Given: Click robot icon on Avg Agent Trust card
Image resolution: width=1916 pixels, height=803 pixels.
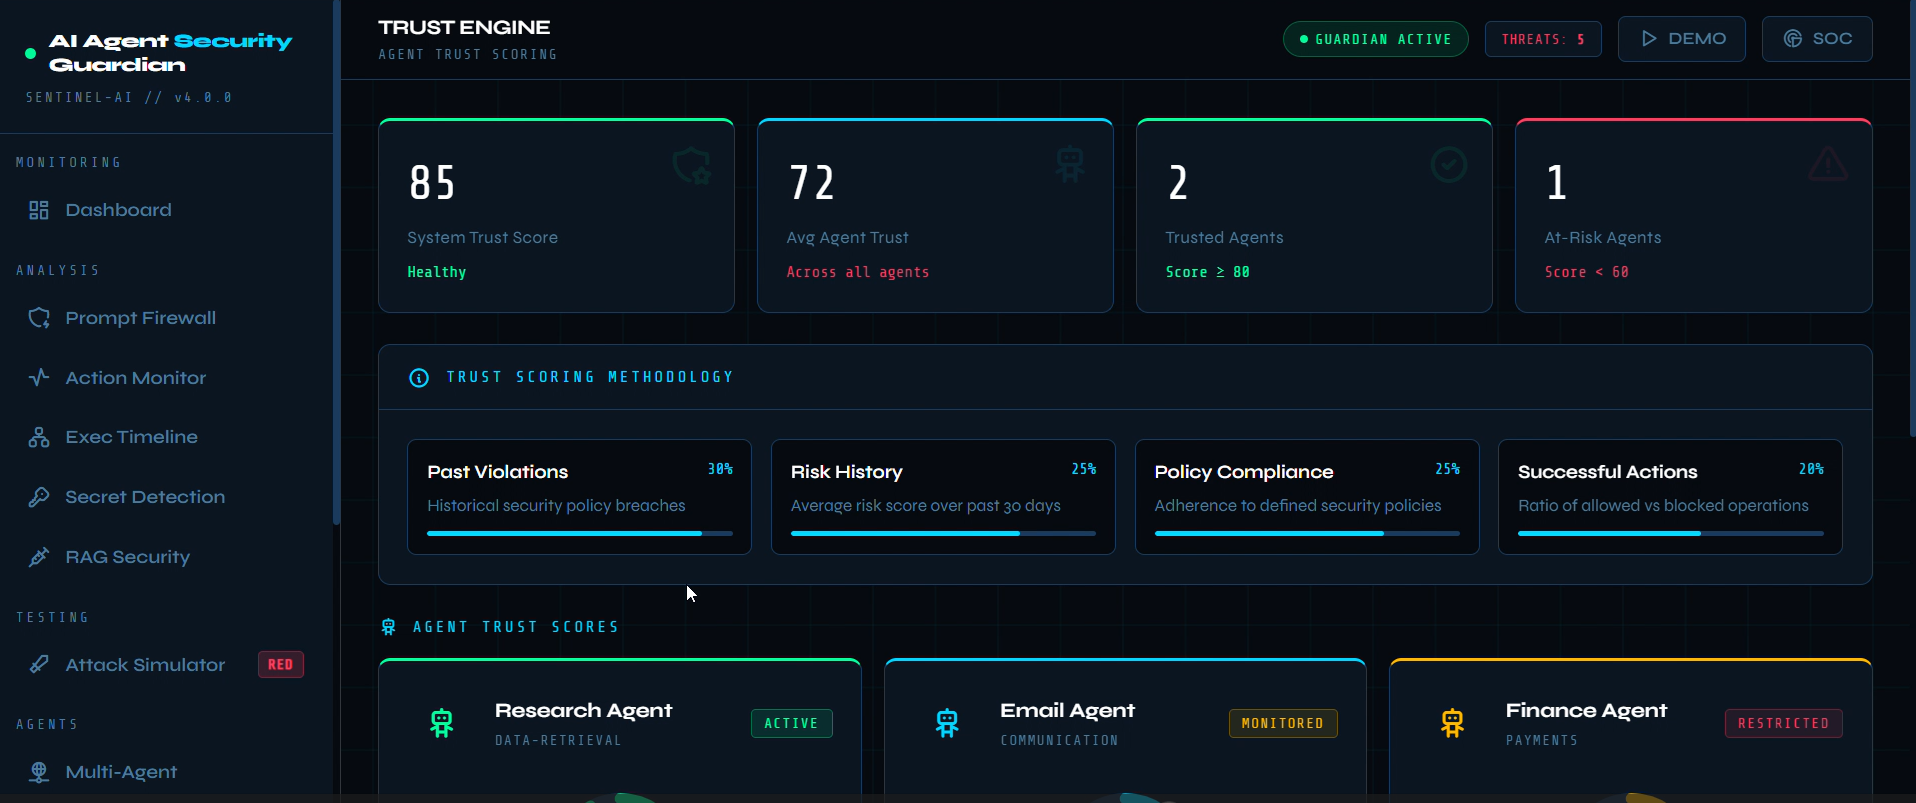Looking at the screenshot, I should tap(1070, 164).
